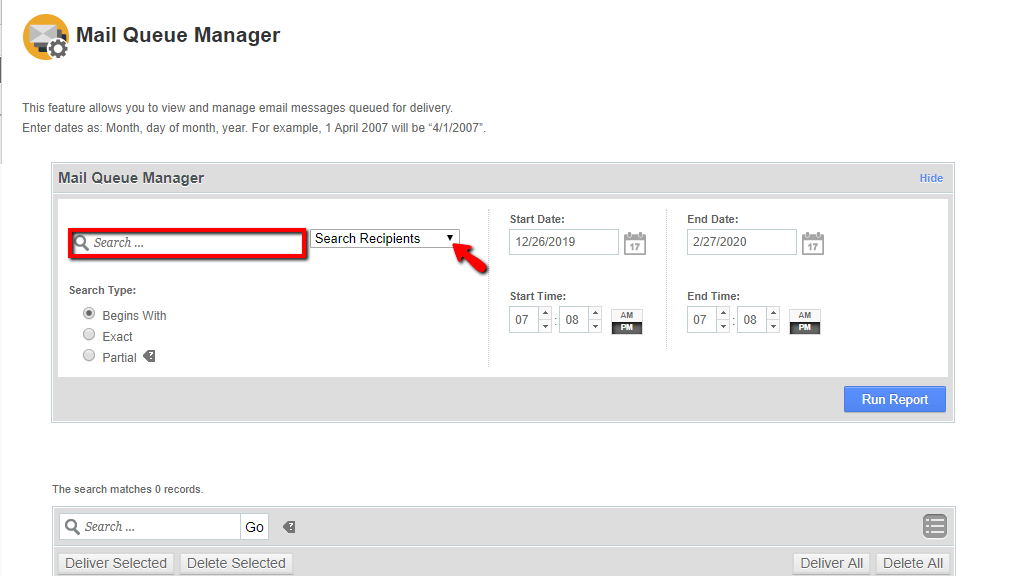
Task: Click the Start Time hour field 07
Action: [524, 320]
